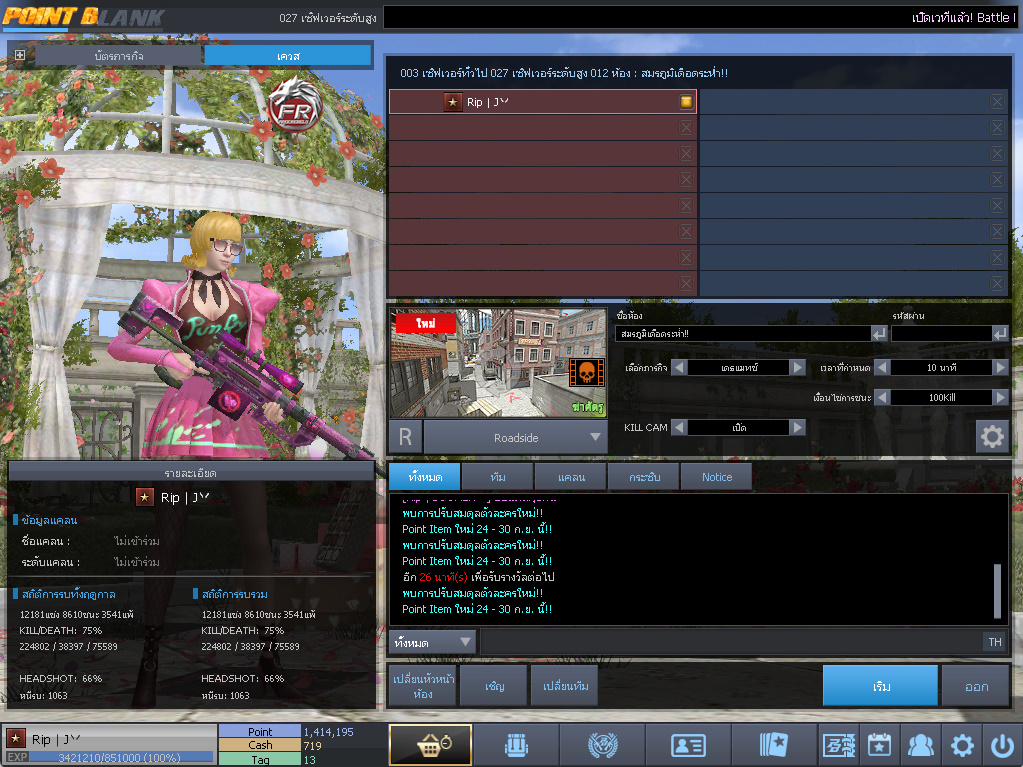
Task: Select the เควส tab
Action: pyautogui.click(x=288, y=55)
